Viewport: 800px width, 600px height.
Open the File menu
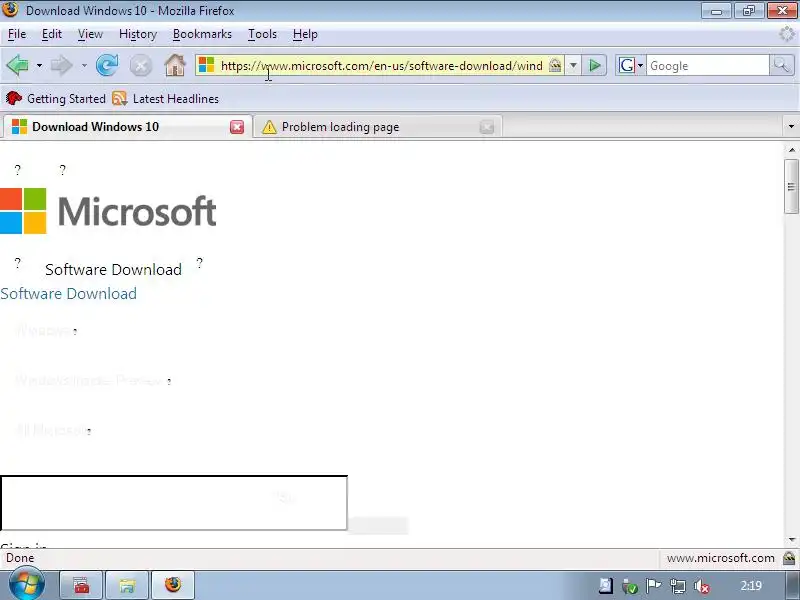pos(17,34)
